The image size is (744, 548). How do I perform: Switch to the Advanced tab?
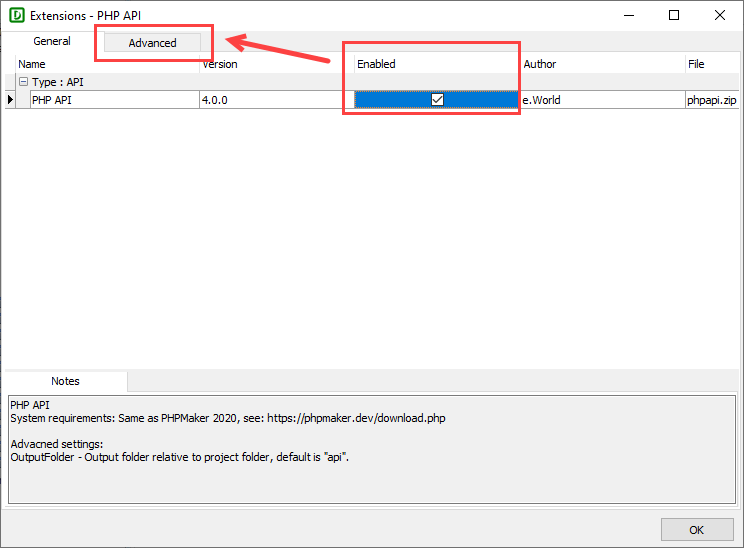152,43
